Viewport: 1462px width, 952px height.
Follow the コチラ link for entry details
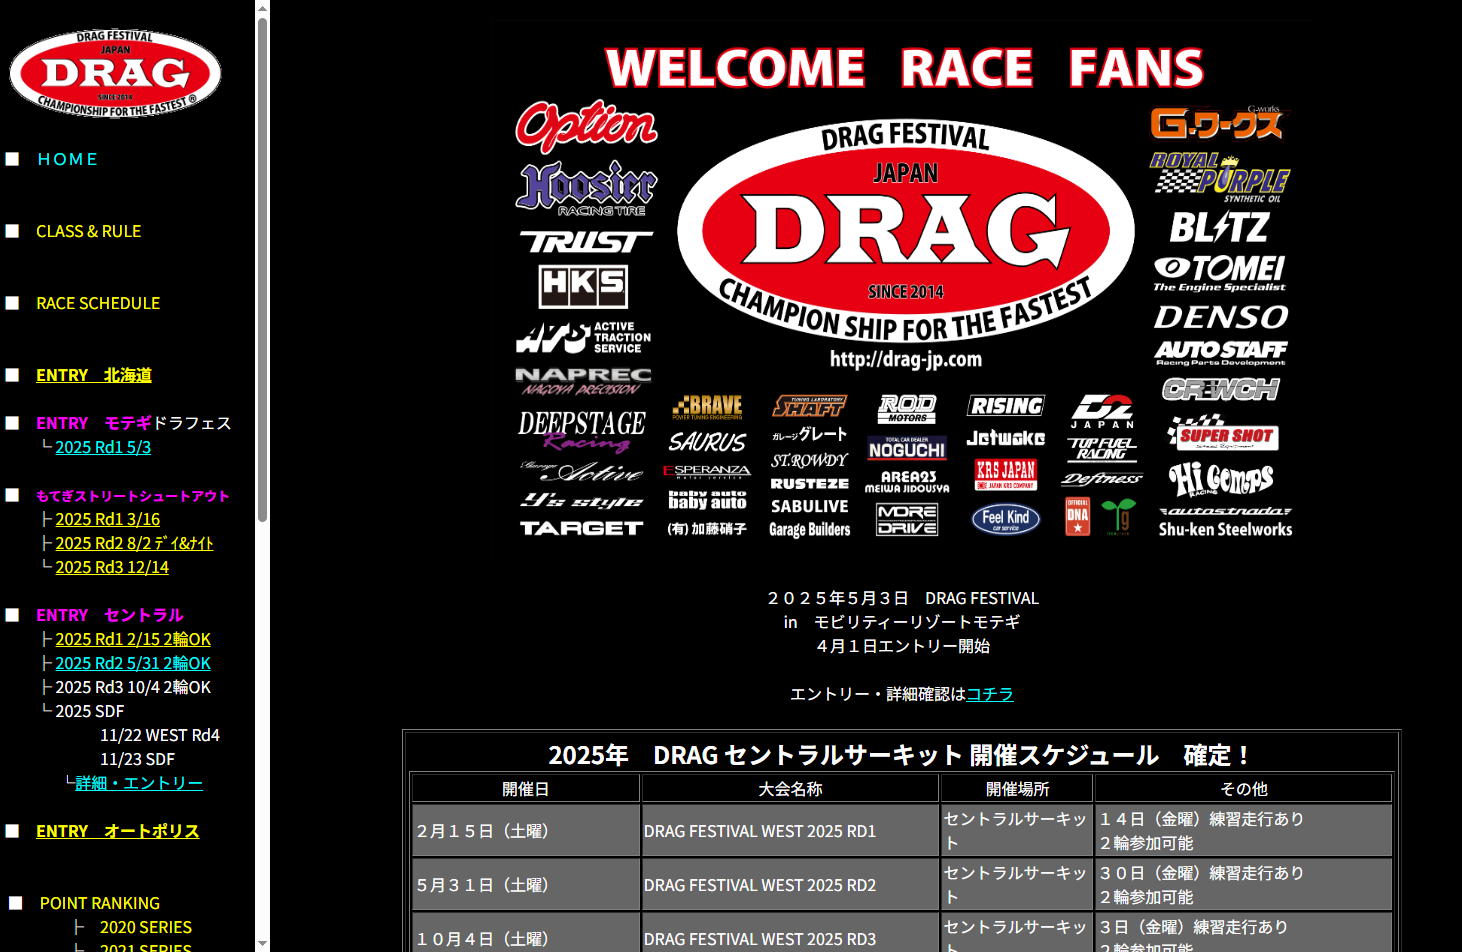tap(990, 693)
